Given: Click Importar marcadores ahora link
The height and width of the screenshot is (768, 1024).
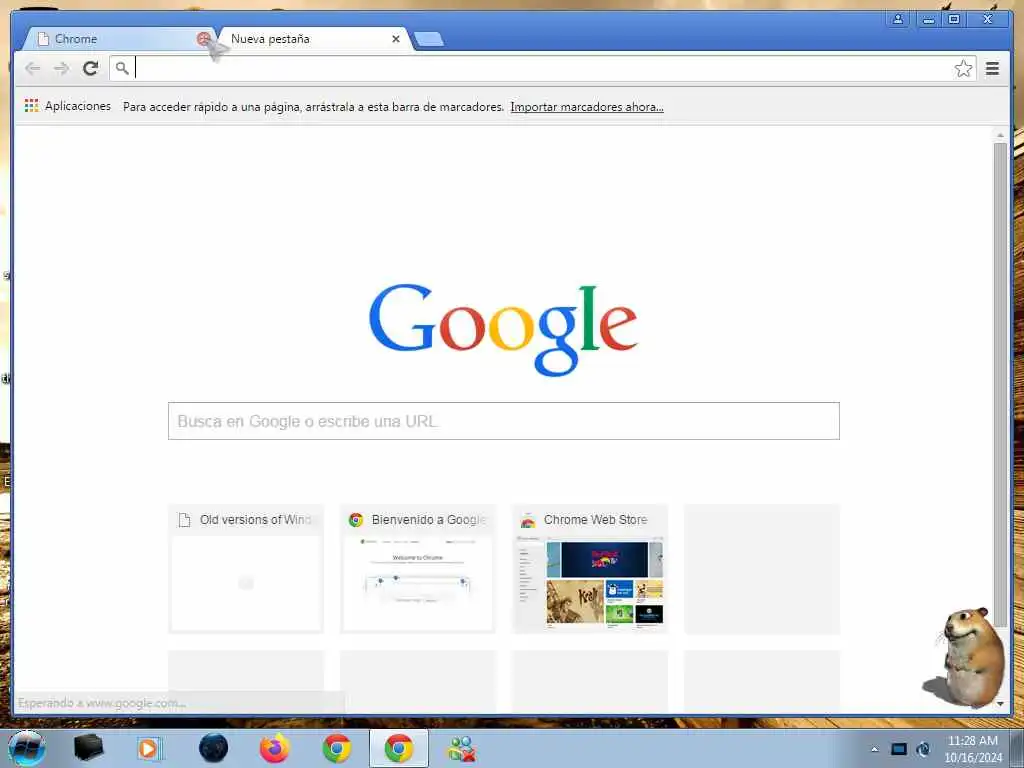Looking at the screenshot, I should pos(586,107).
